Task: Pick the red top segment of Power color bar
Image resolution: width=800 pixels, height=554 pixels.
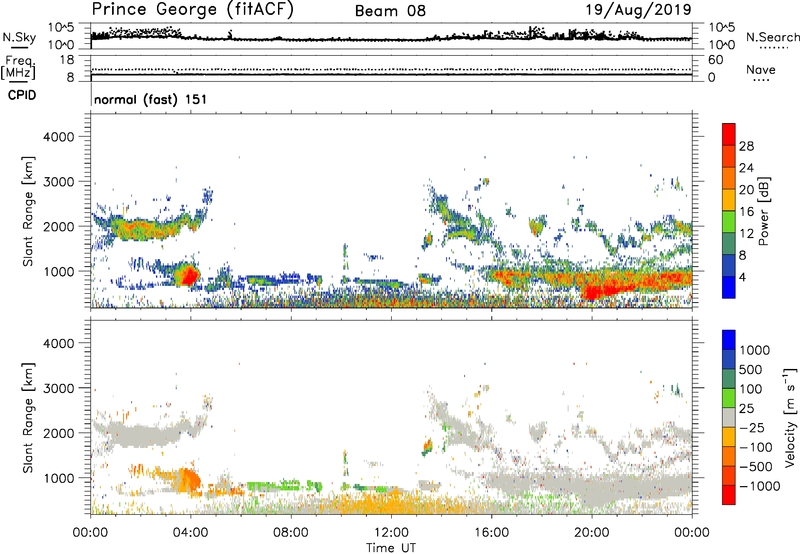Action: (x=729, y=134)
